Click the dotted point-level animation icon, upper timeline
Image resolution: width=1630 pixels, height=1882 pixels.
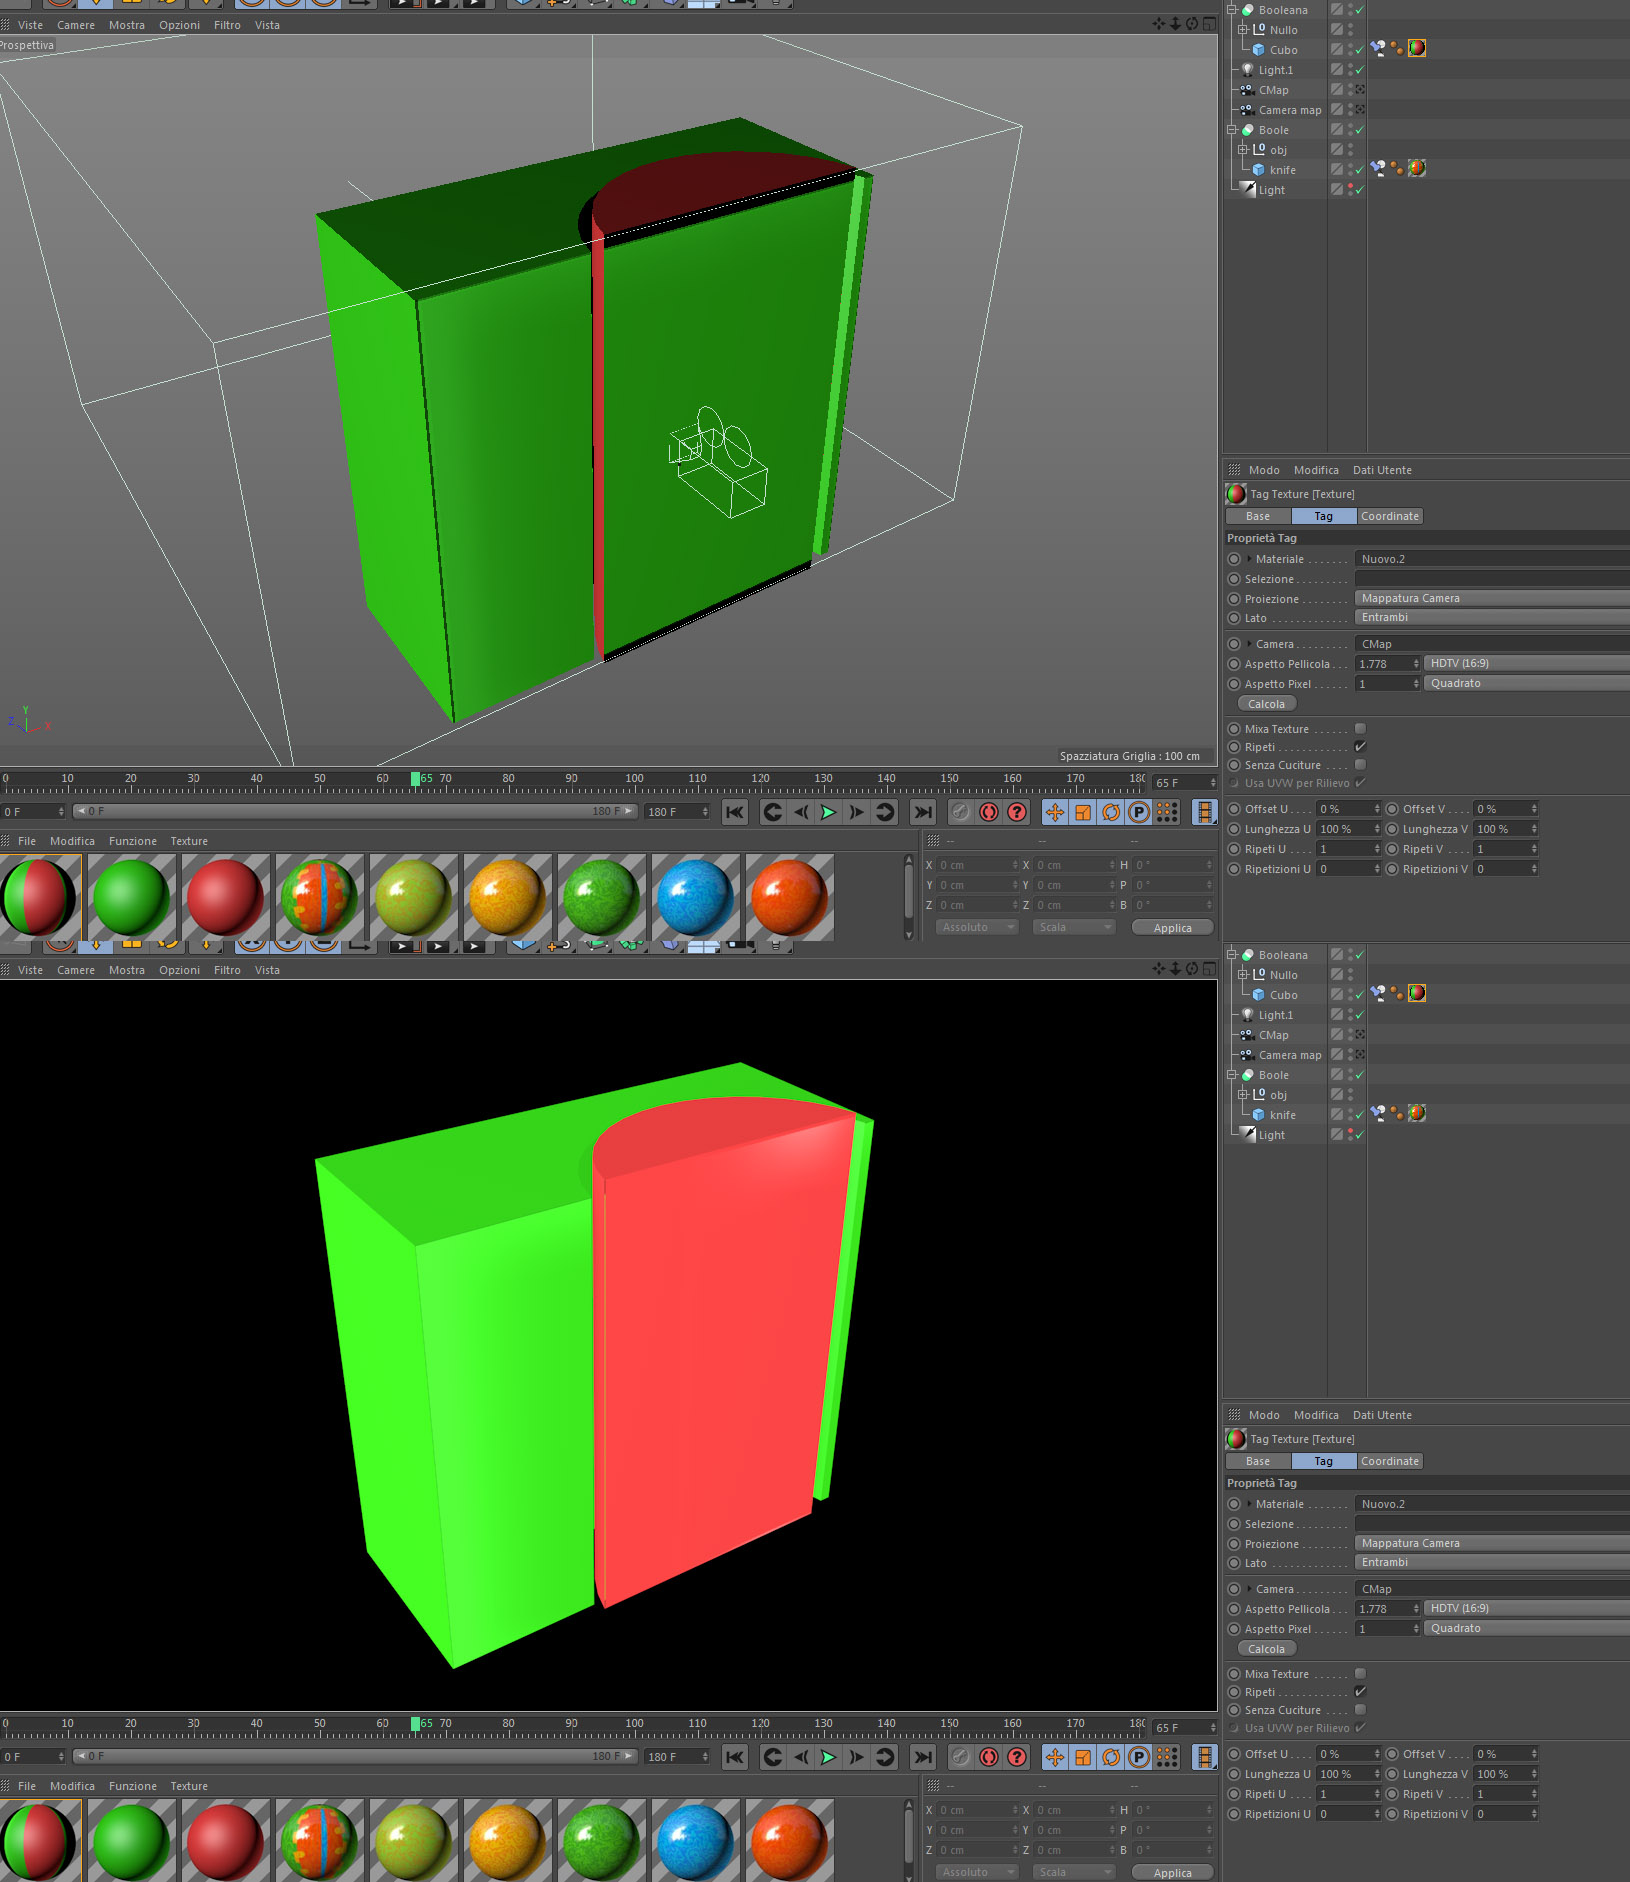pyautogui.click(x=1167, y=812)
